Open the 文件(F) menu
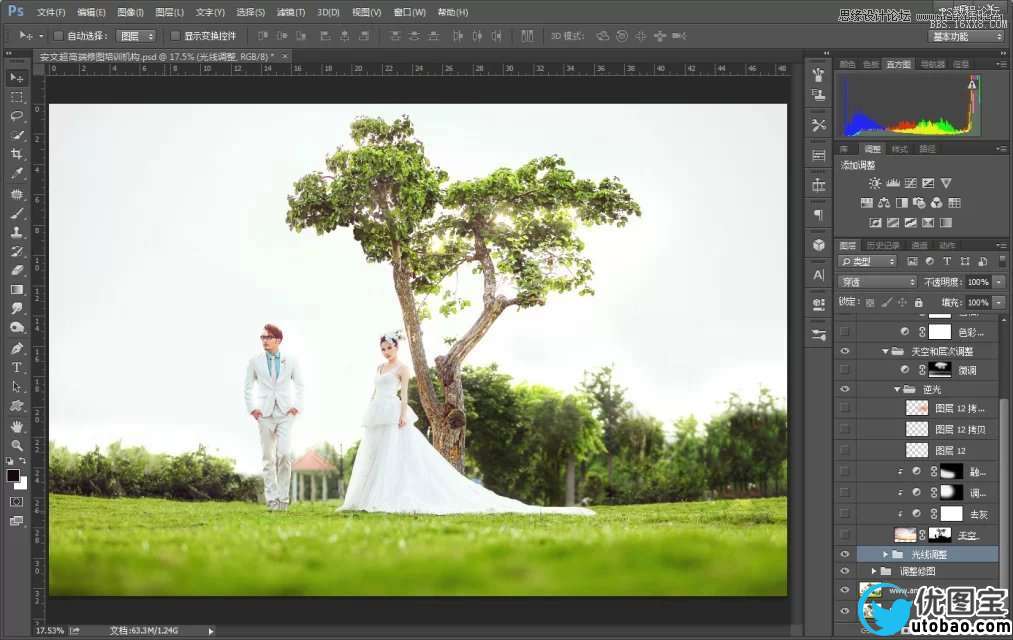The height and width of the screenshot is (640, 1013). 51,12
